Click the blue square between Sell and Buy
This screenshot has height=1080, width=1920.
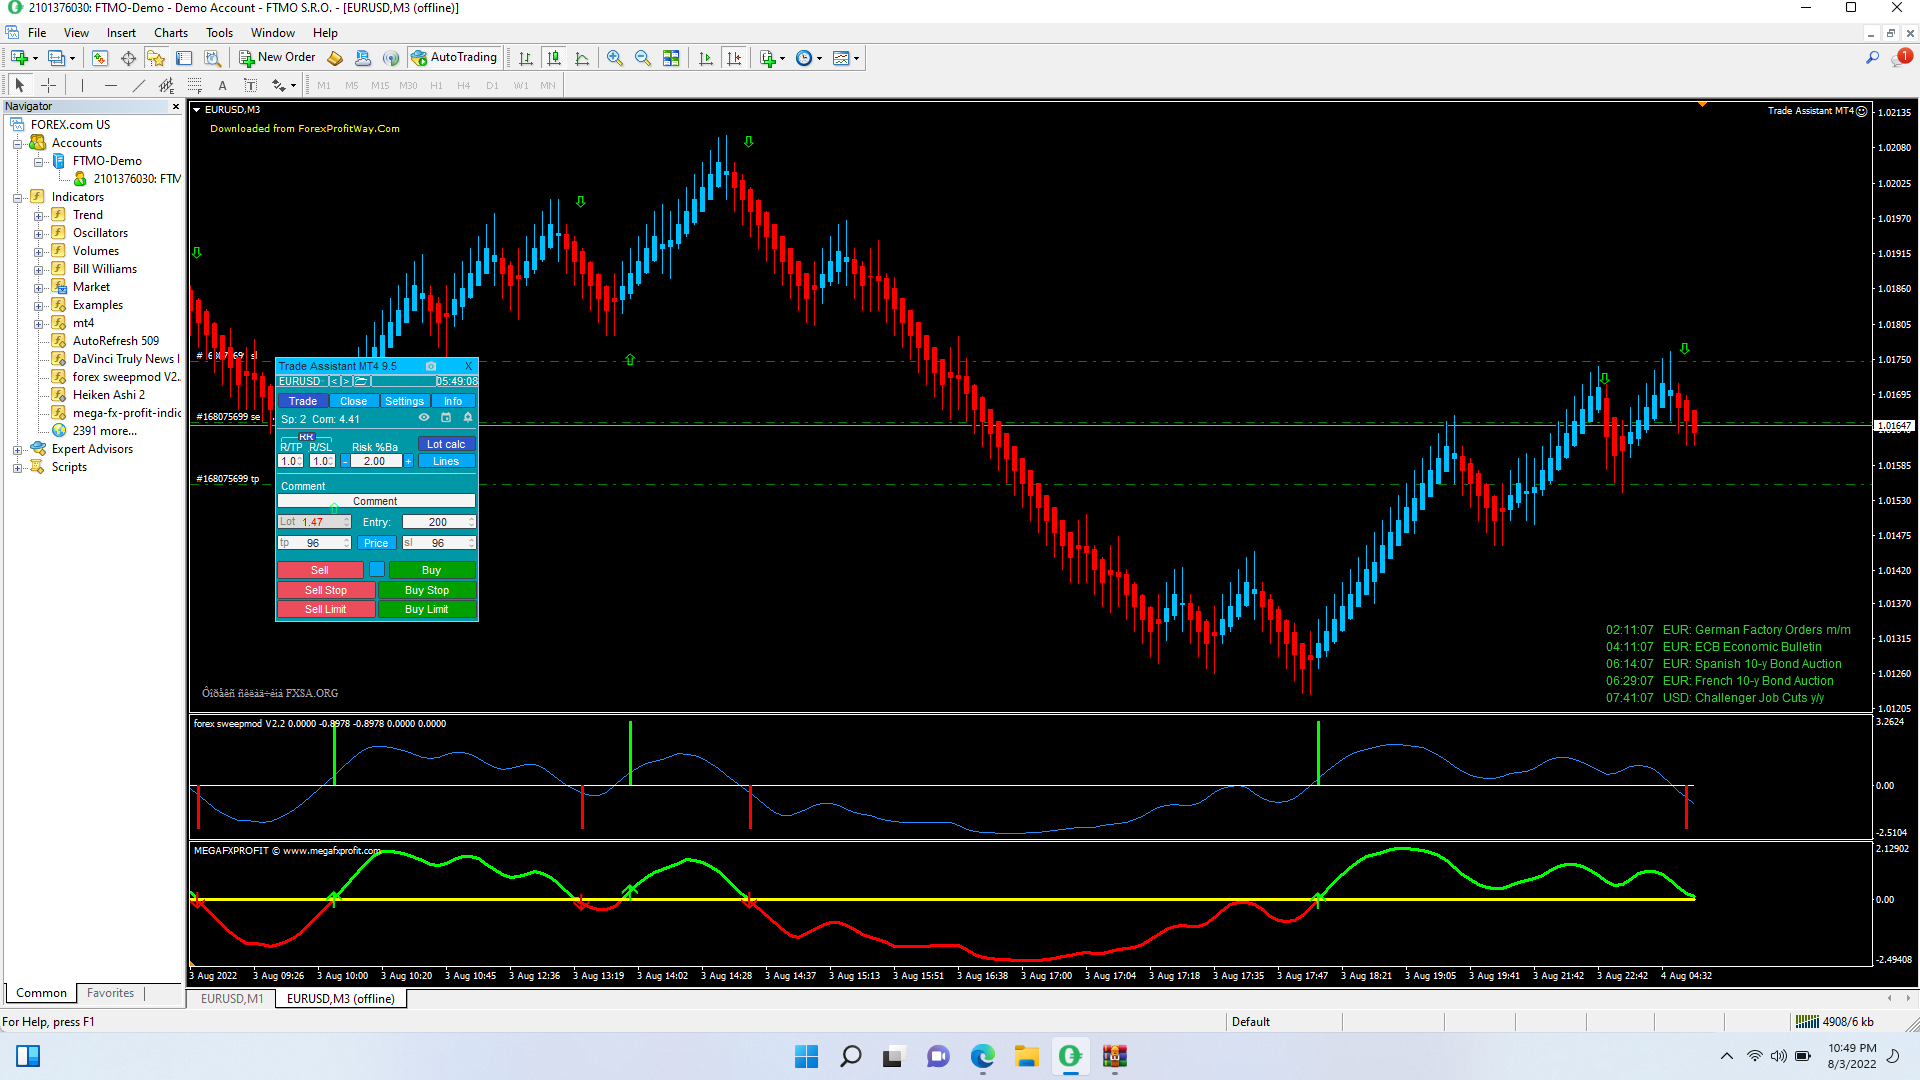pyautogui.click(x=376, y=570)
